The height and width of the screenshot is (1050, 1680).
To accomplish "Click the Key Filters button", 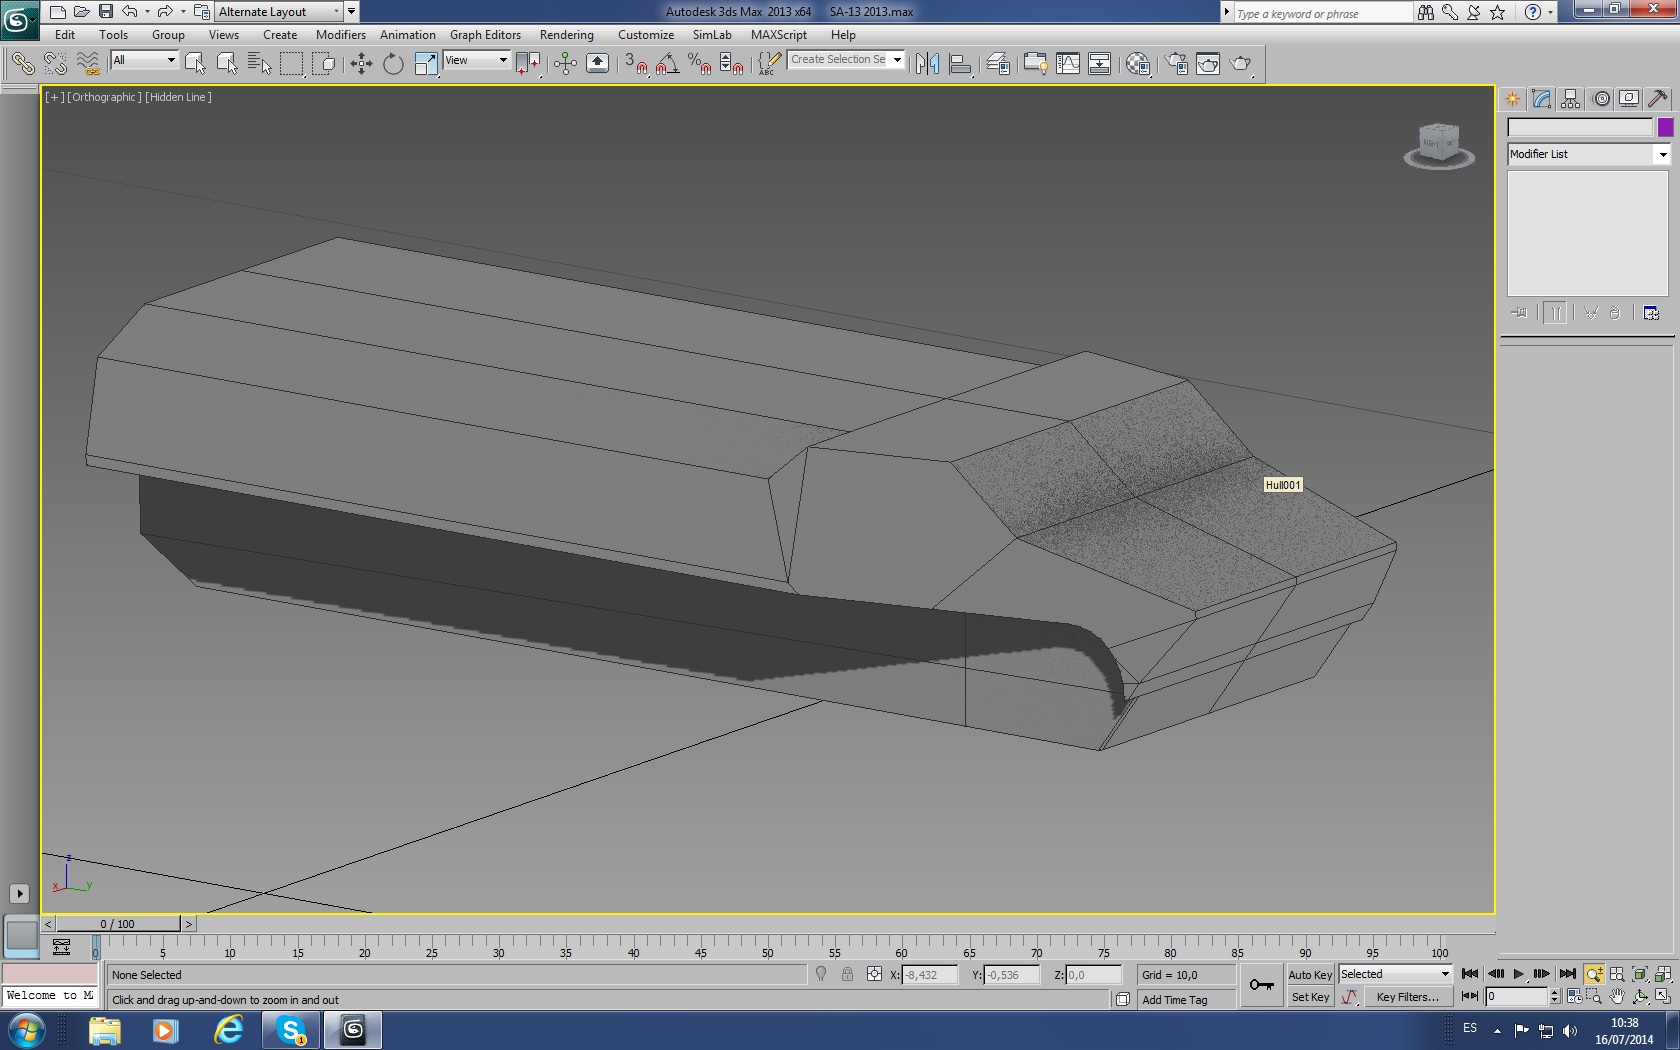I will (x=1406, y=997).
